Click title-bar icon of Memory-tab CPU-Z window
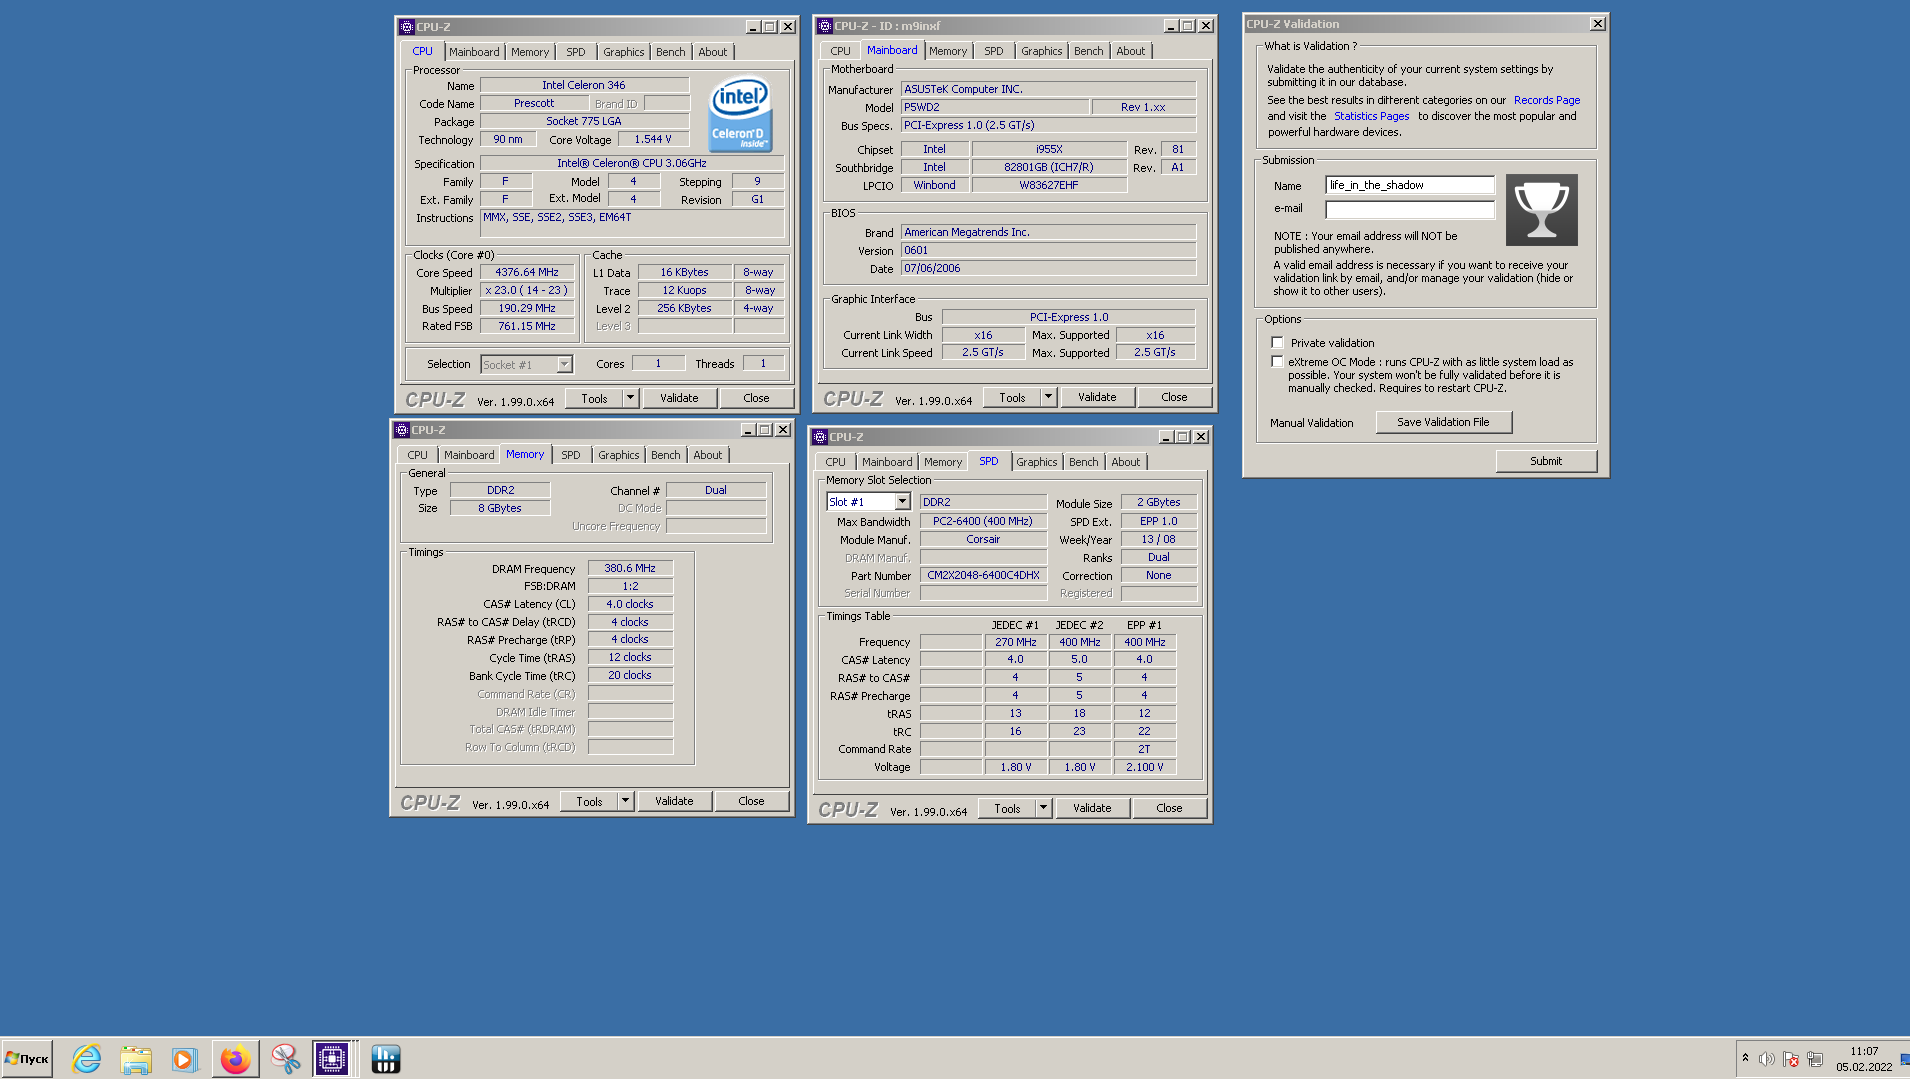Image resolution: width=1910 pixels, height=1079 pixels. tap(402, 430)
